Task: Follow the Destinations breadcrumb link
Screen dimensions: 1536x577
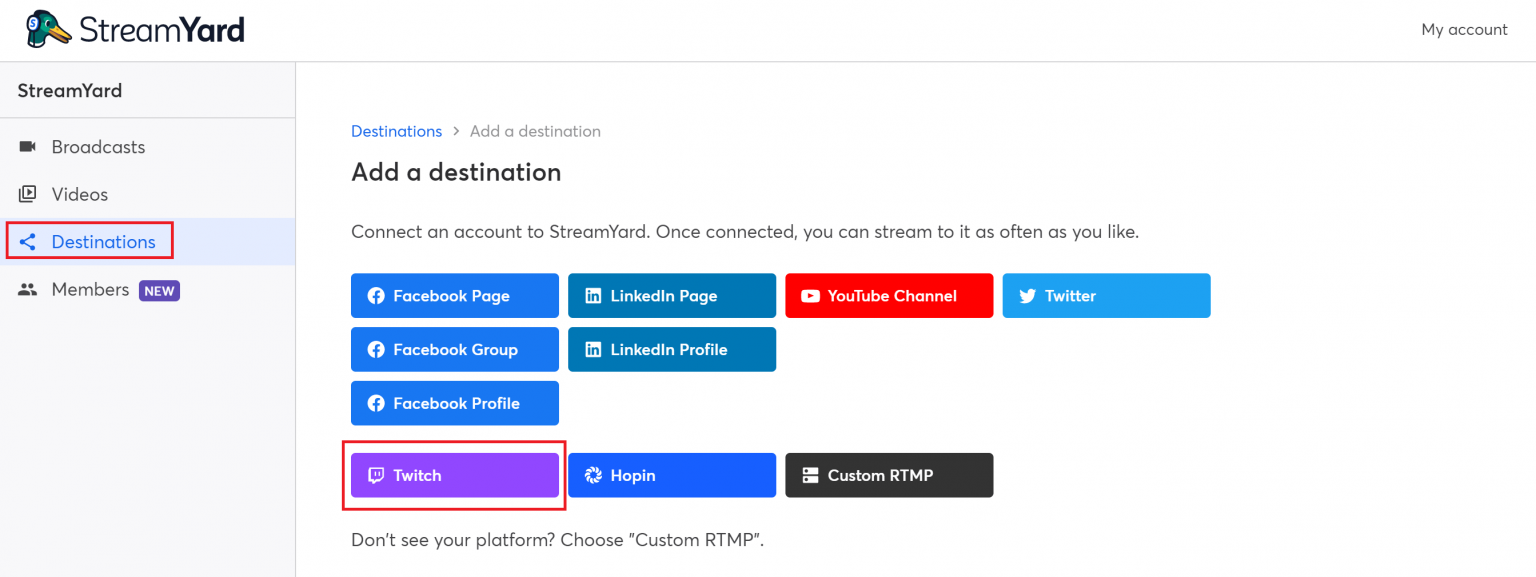Action: (396, 131)
